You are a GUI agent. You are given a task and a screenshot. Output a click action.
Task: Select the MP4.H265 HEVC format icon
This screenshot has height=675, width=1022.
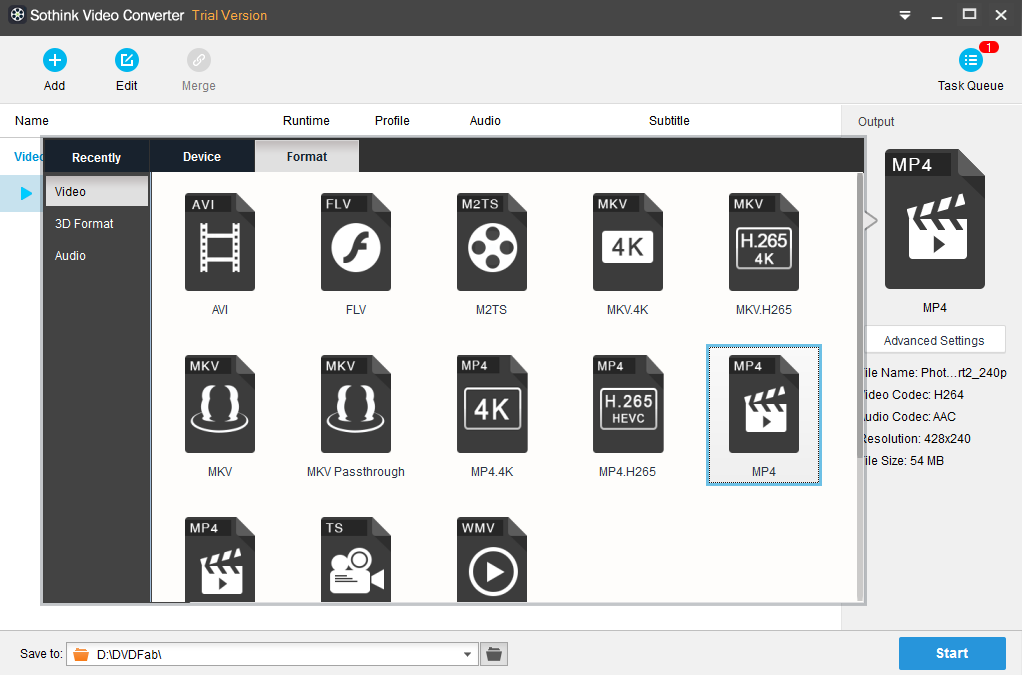click(x=628, y=404)
